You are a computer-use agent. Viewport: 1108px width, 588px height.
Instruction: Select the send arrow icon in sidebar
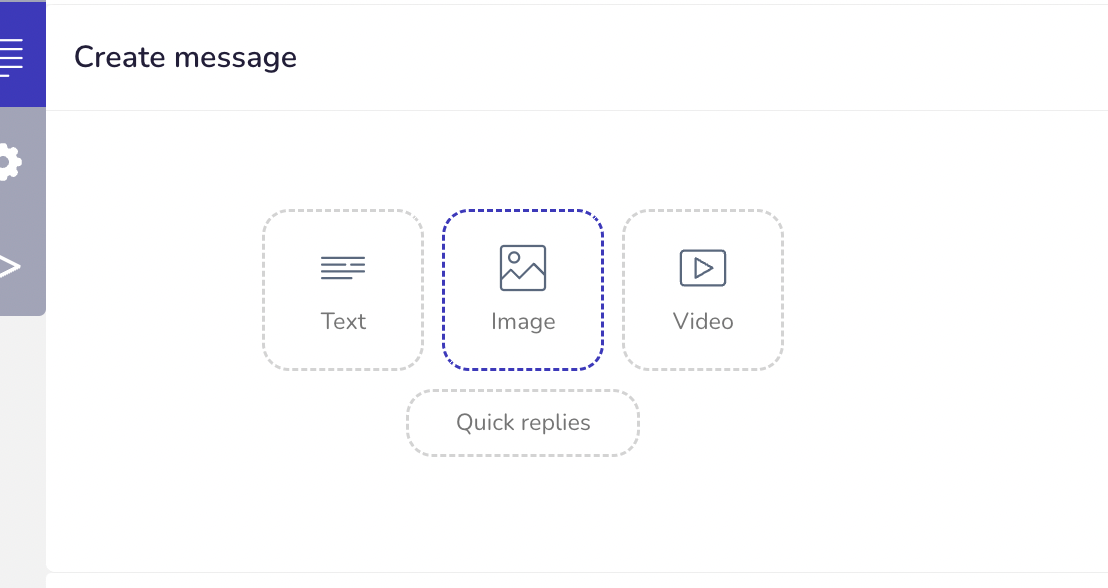9,266
